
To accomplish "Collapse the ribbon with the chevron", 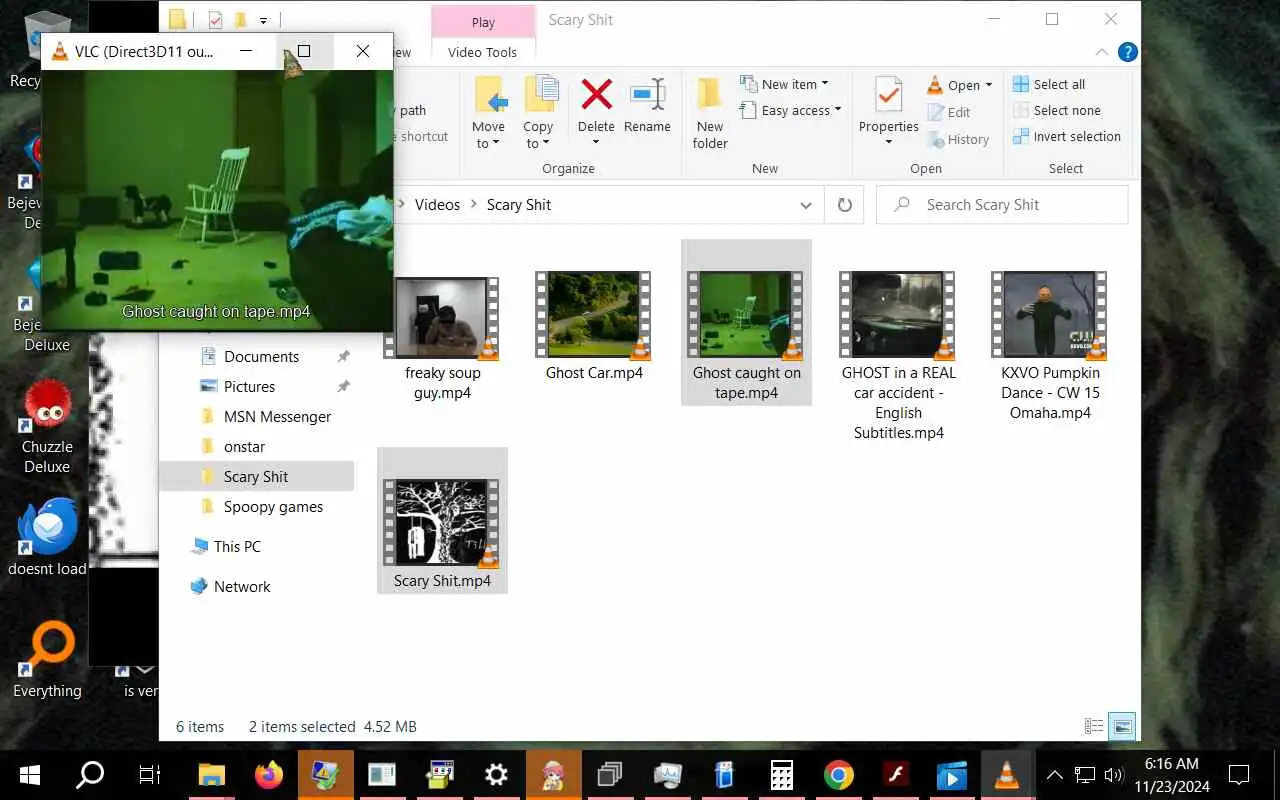I will click(x=1102, y=52).
